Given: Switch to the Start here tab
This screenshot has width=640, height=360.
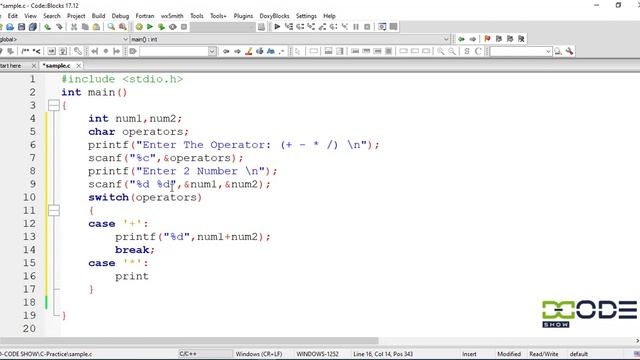Looking at the screenshot, I should point(11,65).
